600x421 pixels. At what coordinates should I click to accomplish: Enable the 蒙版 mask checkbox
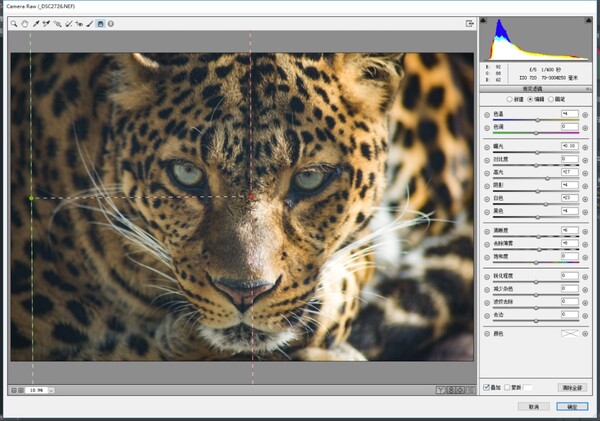point(507,387)
